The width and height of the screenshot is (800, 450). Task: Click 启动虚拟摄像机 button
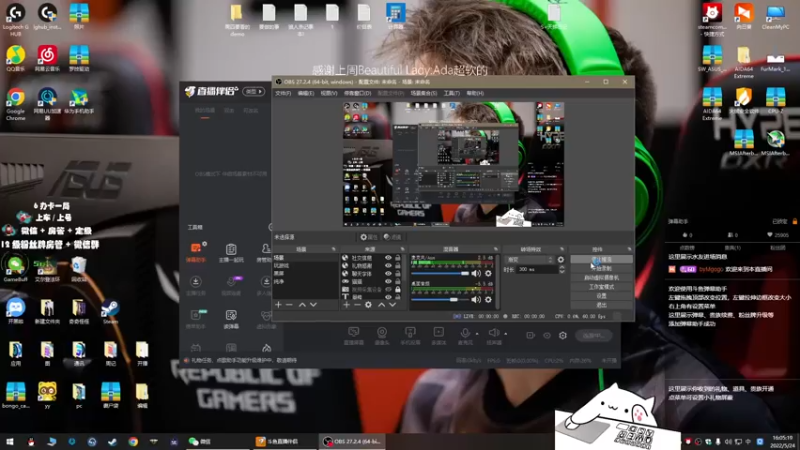[602, 278]
